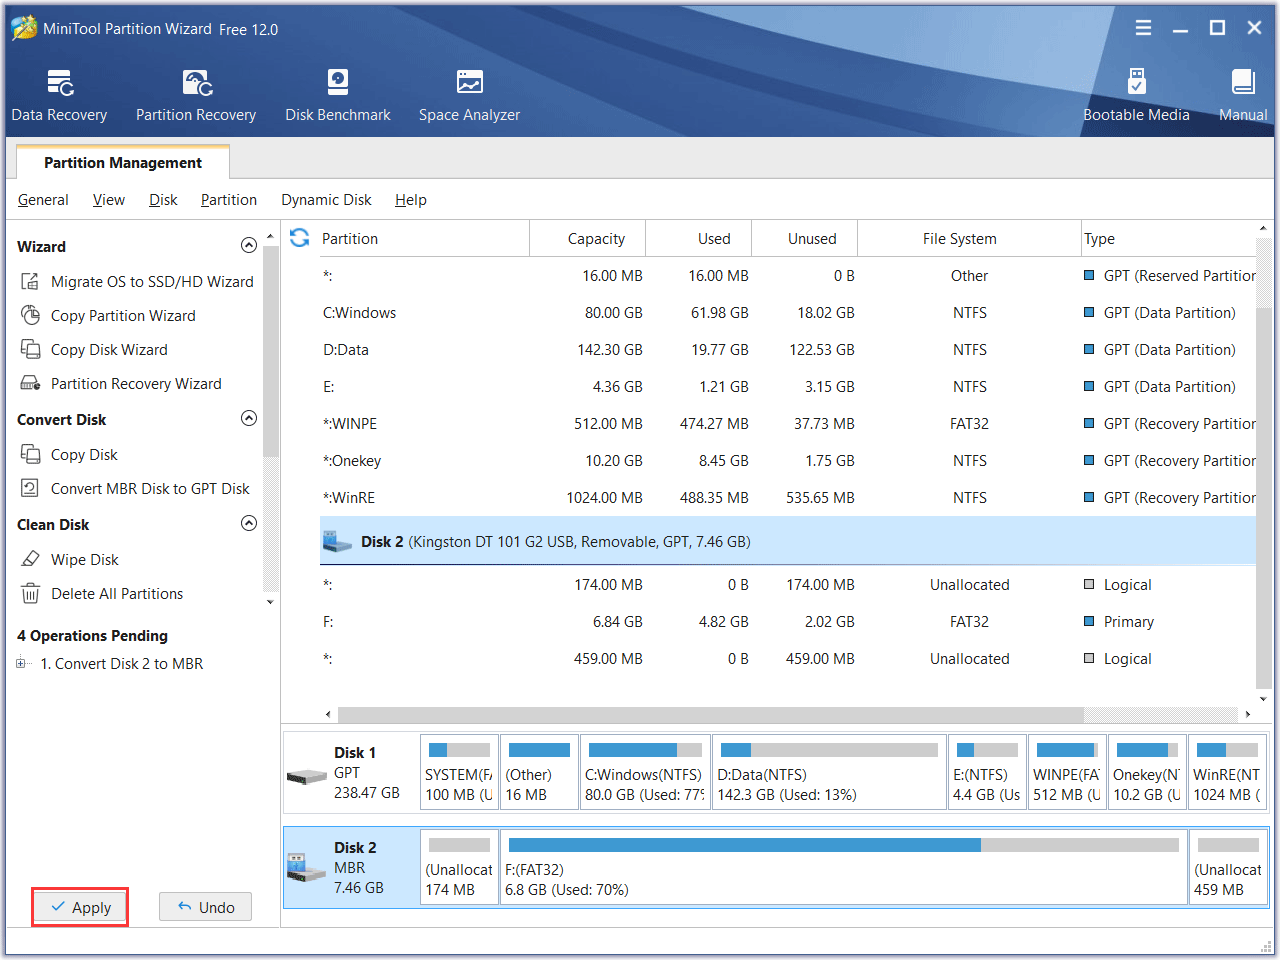This screenshot has width=1280, height=960.
Task: Undo the last operation
Action: [205, 907]
